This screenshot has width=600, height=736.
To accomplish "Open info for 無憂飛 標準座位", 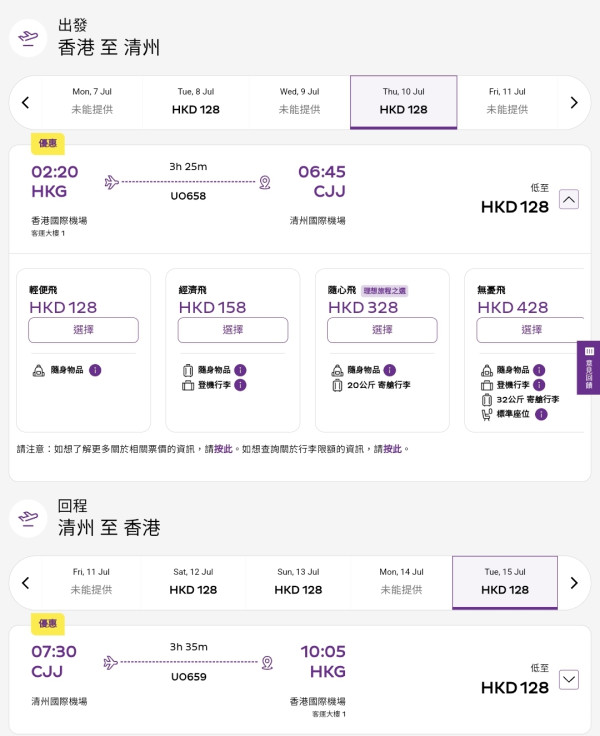I will pyautogui.click(x=541, y=414).
